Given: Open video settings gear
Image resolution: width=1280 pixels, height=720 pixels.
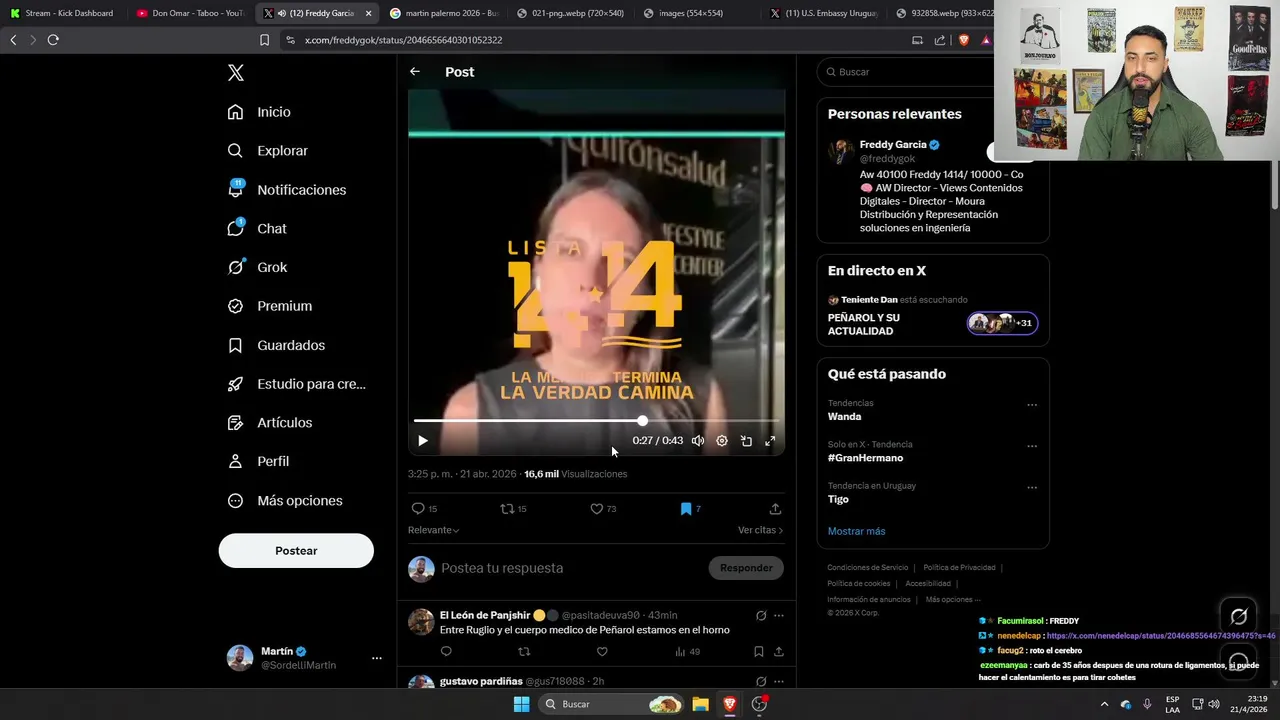Looking at the screenshot, I should coord(722,441).
